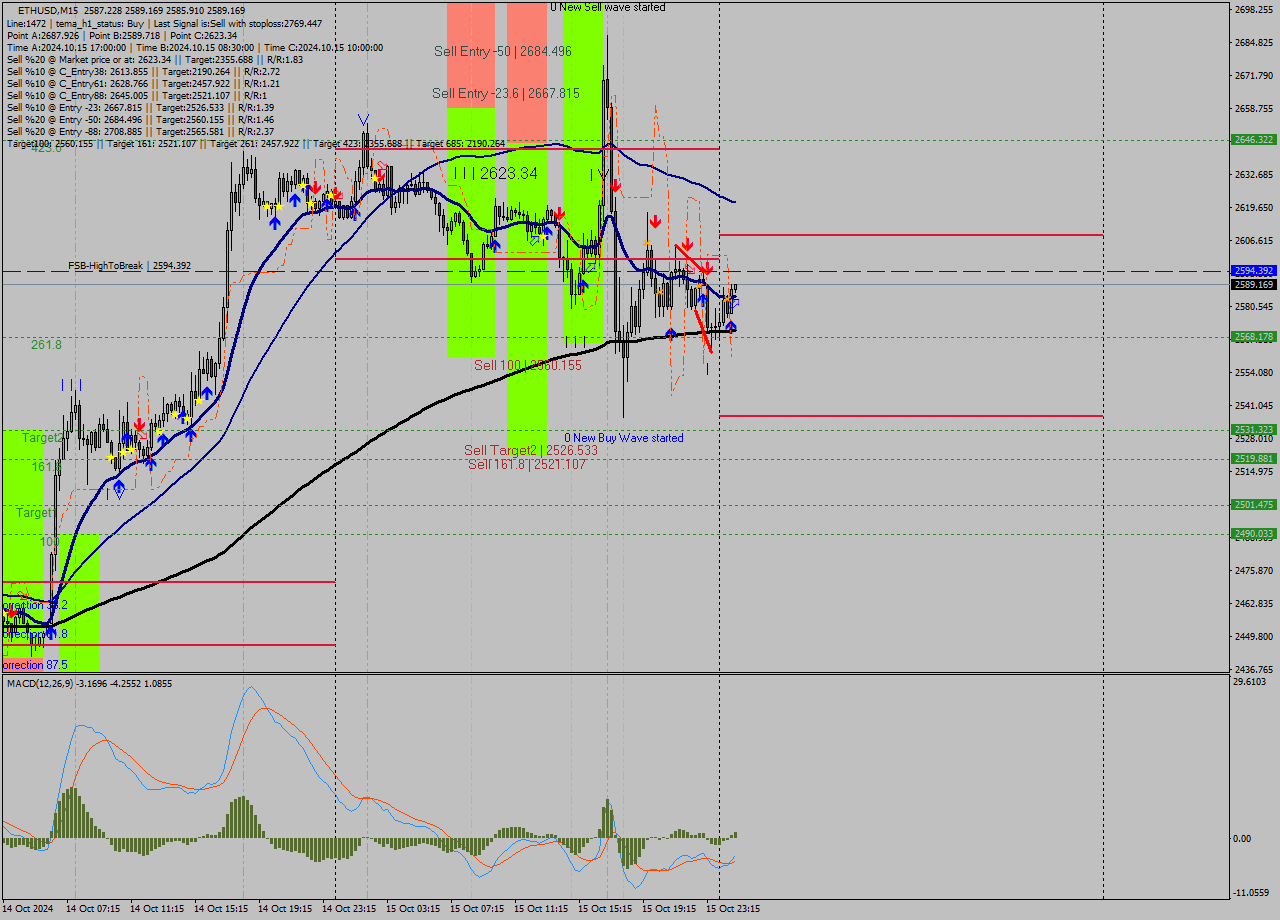Screen dimensions: 1280x920
Task: Click the 'New Buy Wave started' label
Action: click(x=624, y=438)
